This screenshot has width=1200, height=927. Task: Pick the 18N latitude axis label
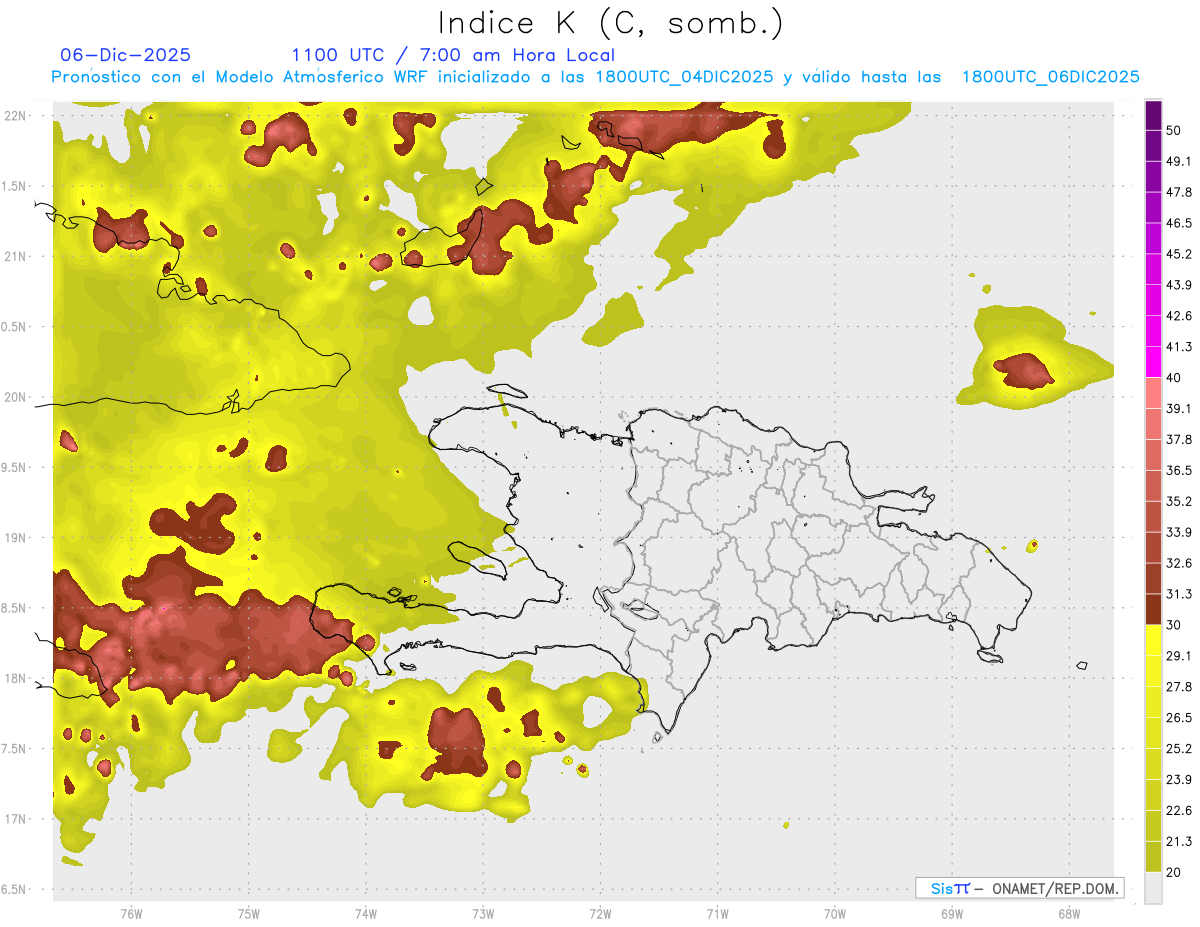pyautogui.click(x=15, y=678)
